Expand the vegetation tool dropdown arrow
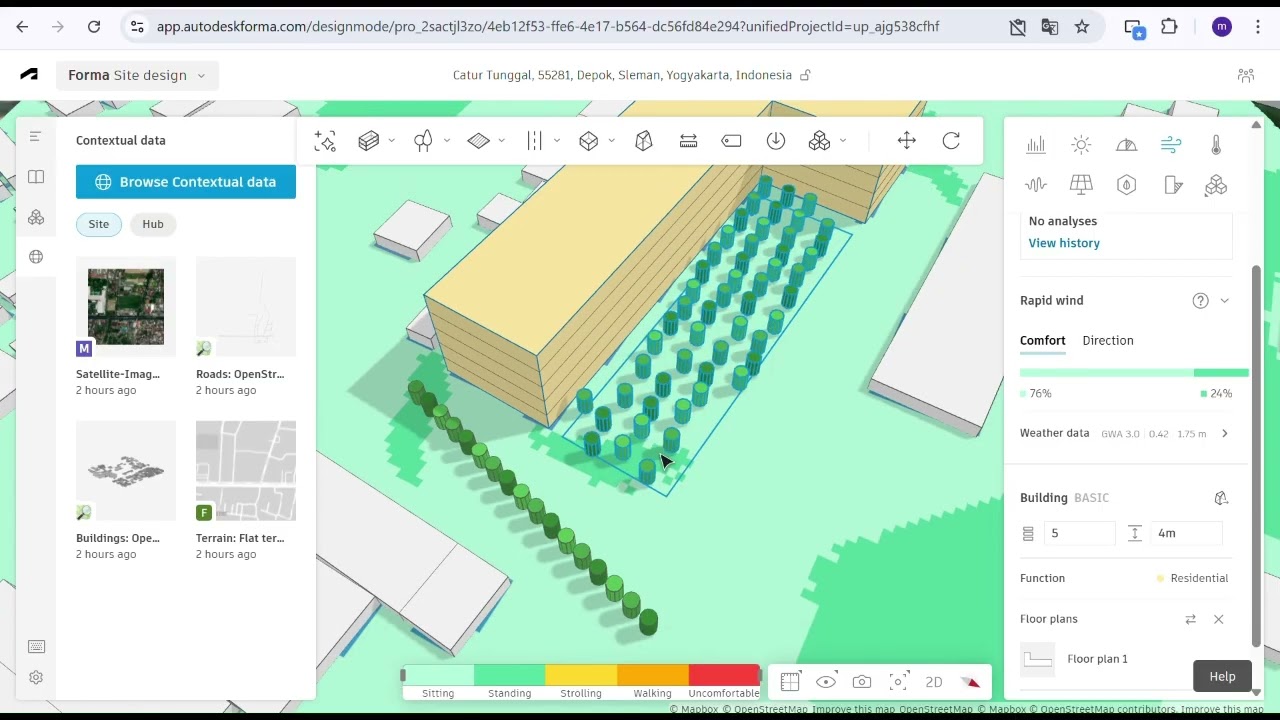Image resolution: width=1280 pixels, height=720 pixels. pos(447,141)
